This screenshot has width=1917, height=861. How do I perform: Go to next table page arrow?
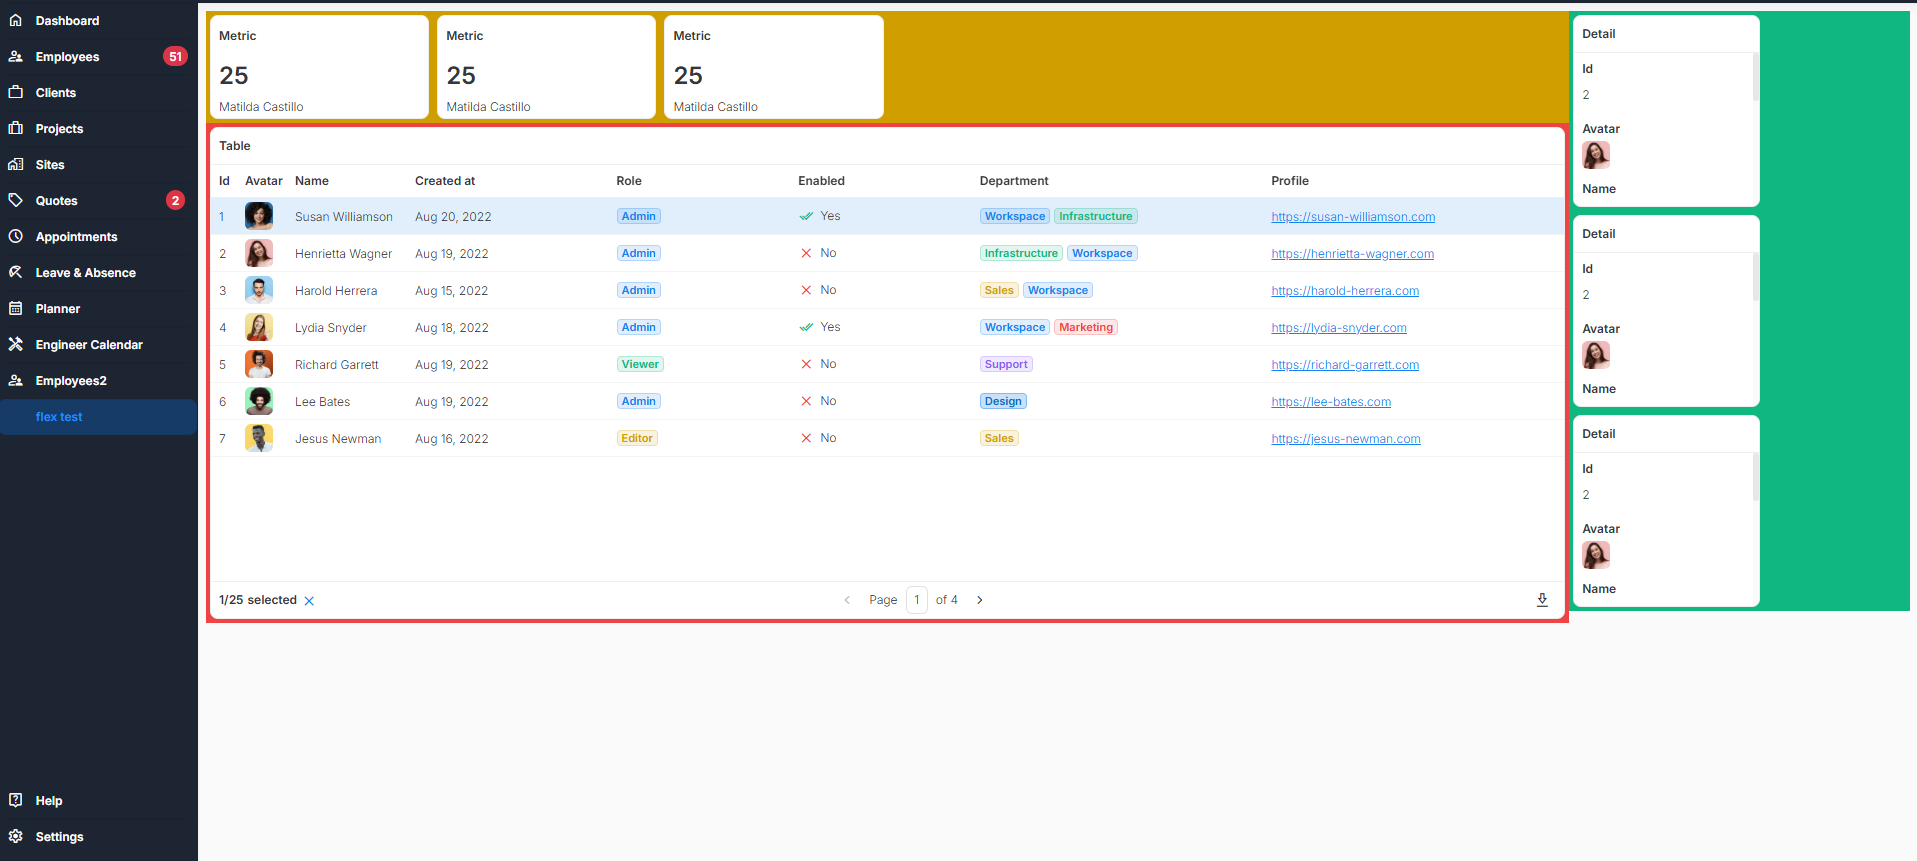(980, 600)
